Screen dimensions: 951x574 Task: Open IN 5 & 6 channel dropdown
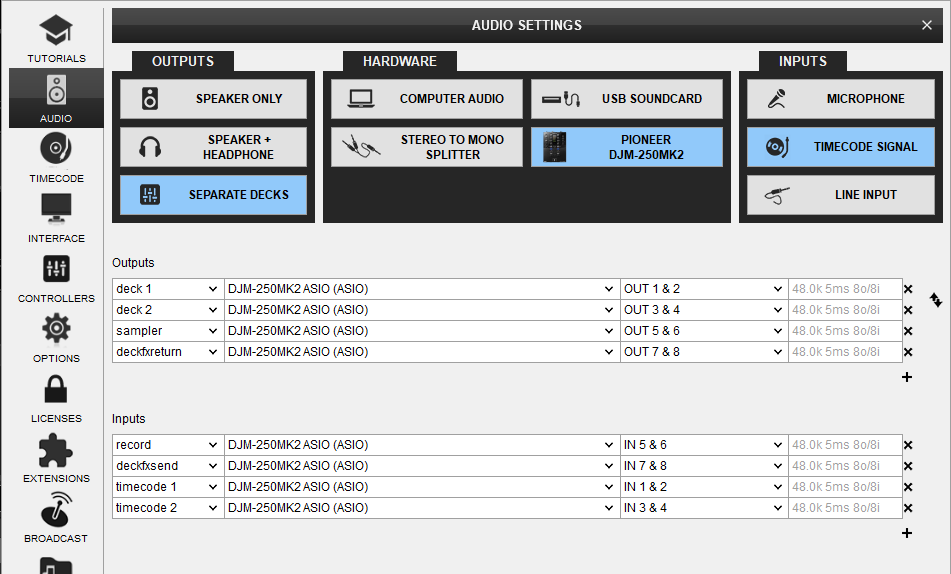point(704,445)
